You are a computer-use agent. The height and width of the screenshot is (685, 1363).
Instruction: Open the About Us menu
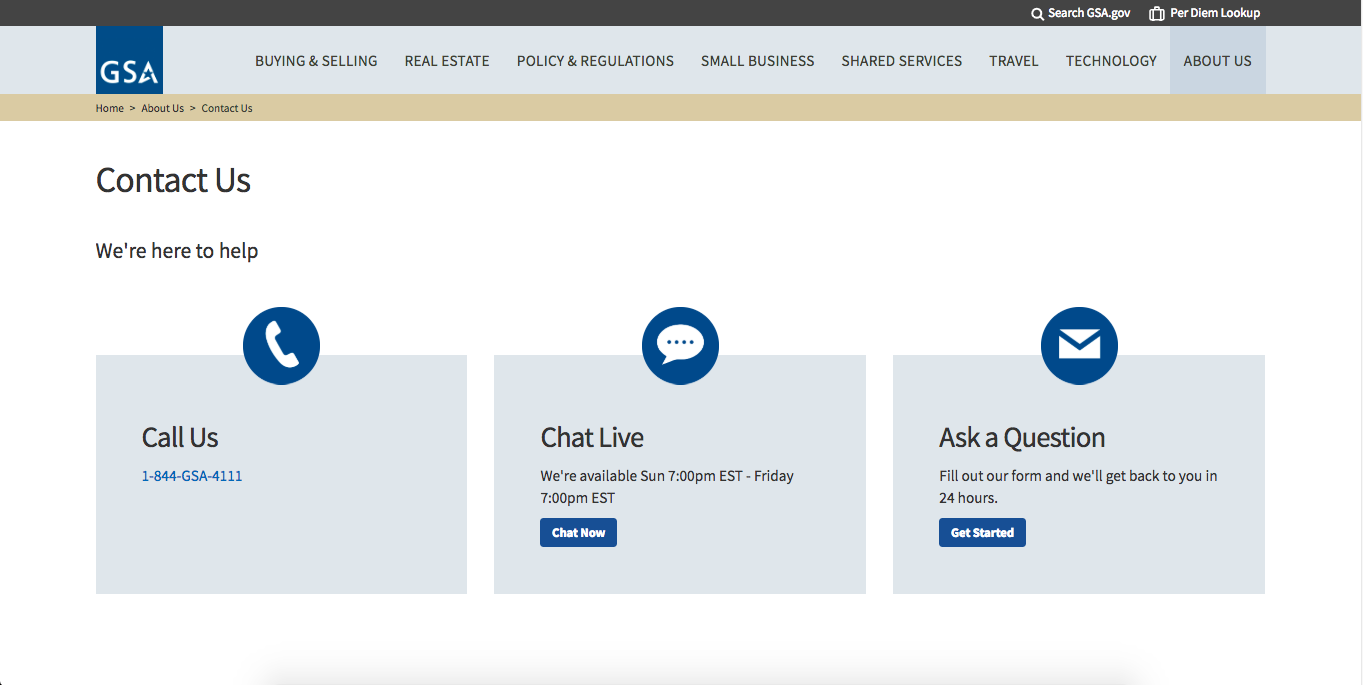[x=1217, y=61]
